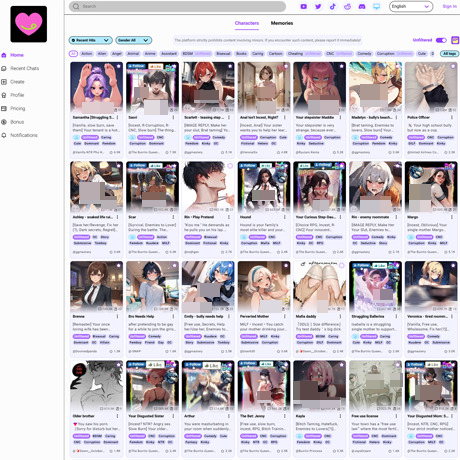Viewport: 460px width, 460px height.
Task: Toggle the Unfiltered switch
Action: point(441,40)
